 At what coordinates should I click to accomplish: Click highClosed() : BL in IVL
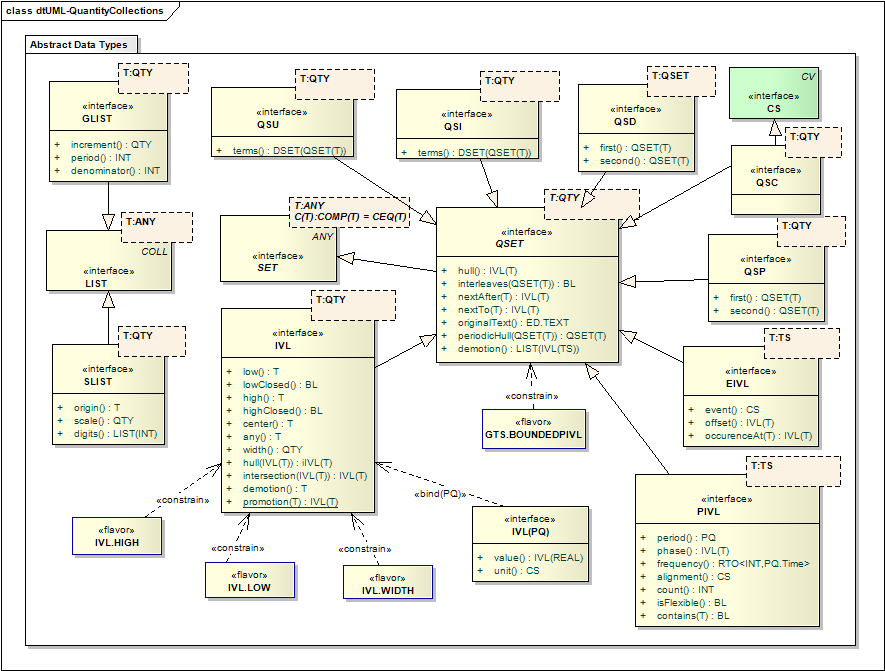pos(282,410)
